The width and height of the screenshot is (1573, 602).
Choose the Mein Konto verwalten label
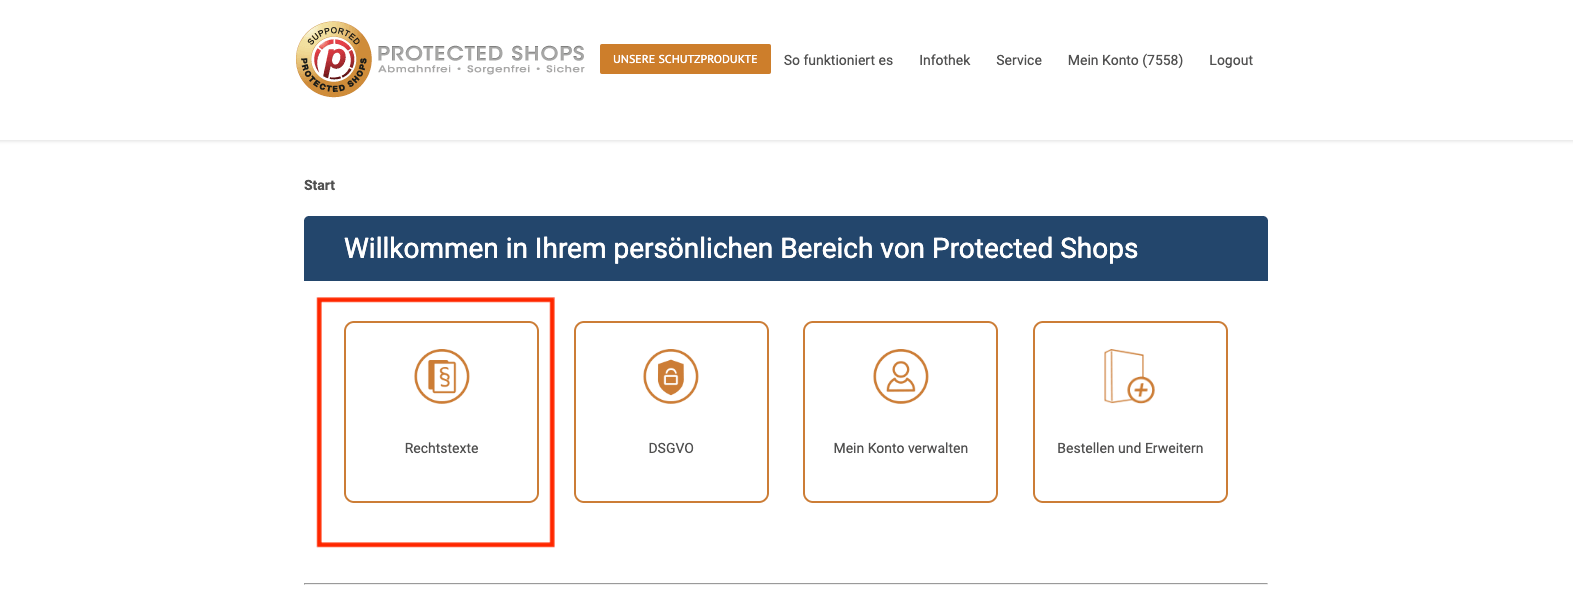(x=900, y=448)
